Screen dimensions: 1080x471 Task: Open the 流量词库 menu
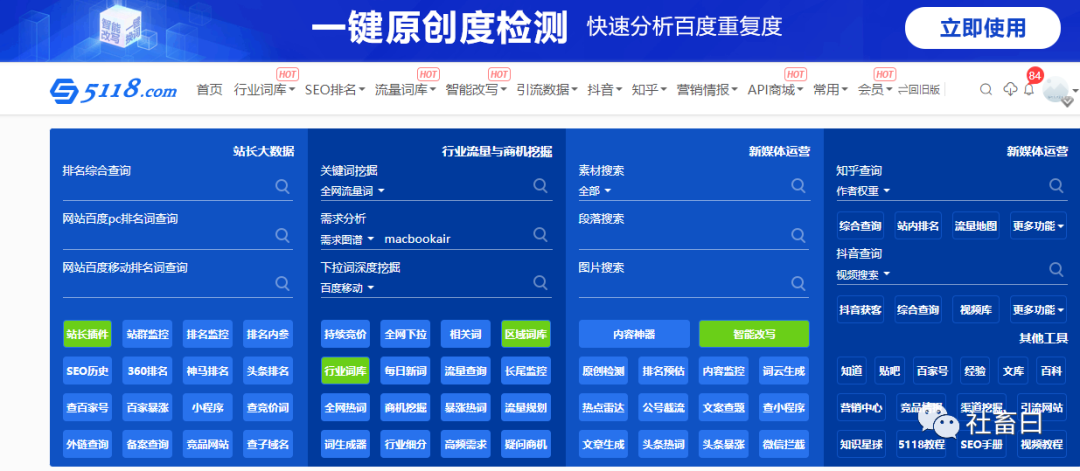(x=405, y=90)
